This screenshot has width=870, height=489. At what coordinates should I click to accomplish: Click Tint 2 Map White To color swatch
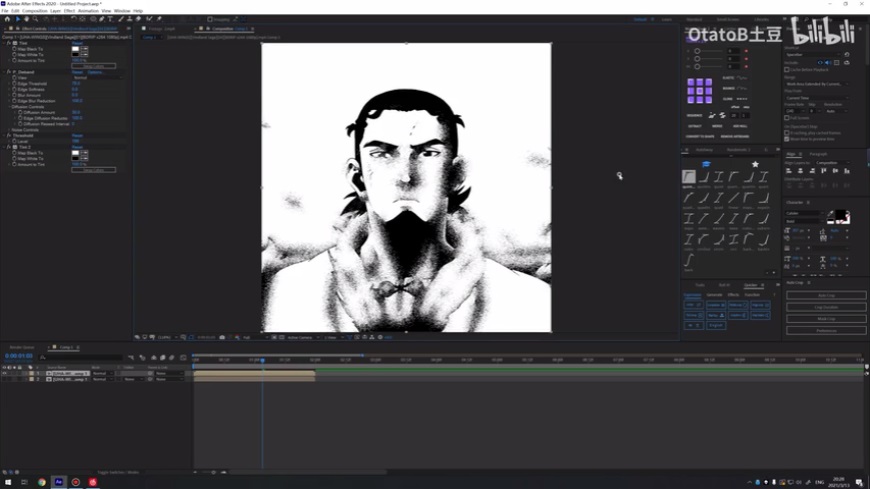[75, 159]
